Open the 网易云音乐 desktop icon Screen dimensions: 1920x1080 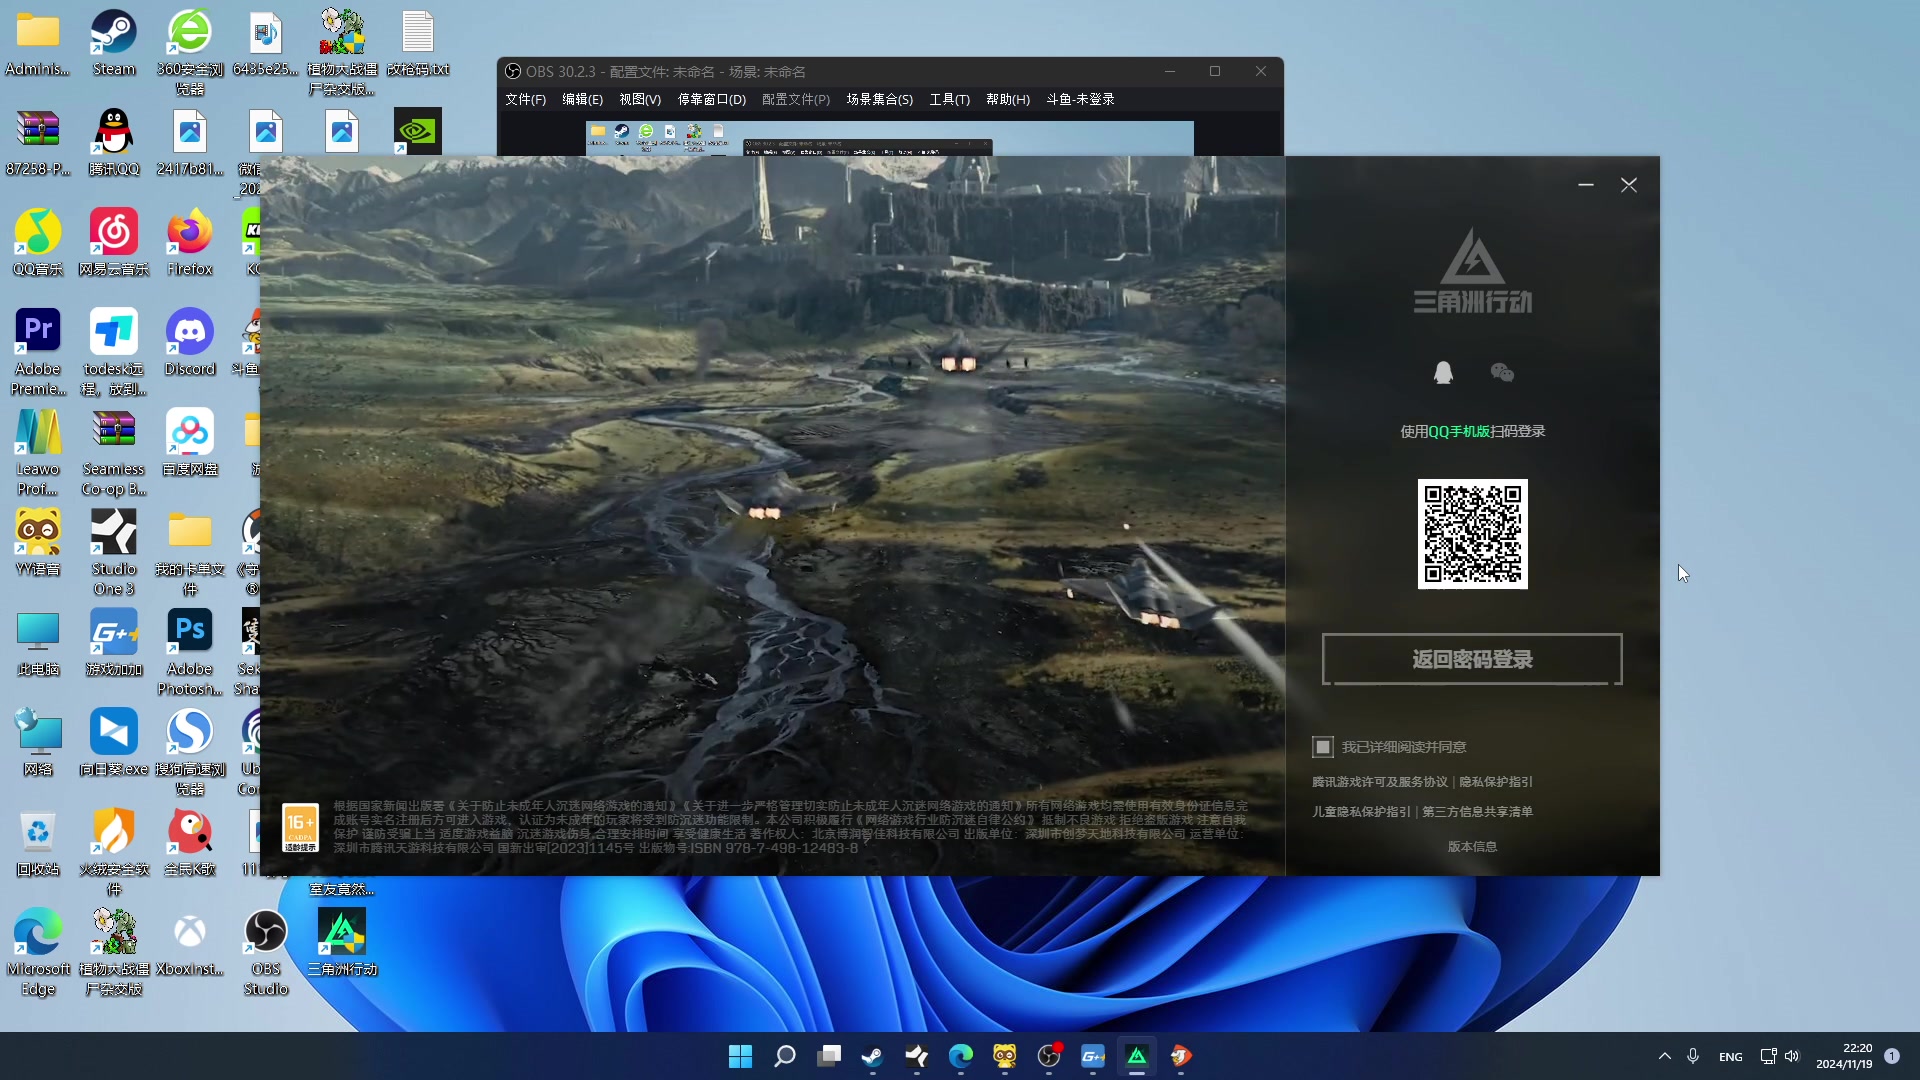tap(114, 243)
